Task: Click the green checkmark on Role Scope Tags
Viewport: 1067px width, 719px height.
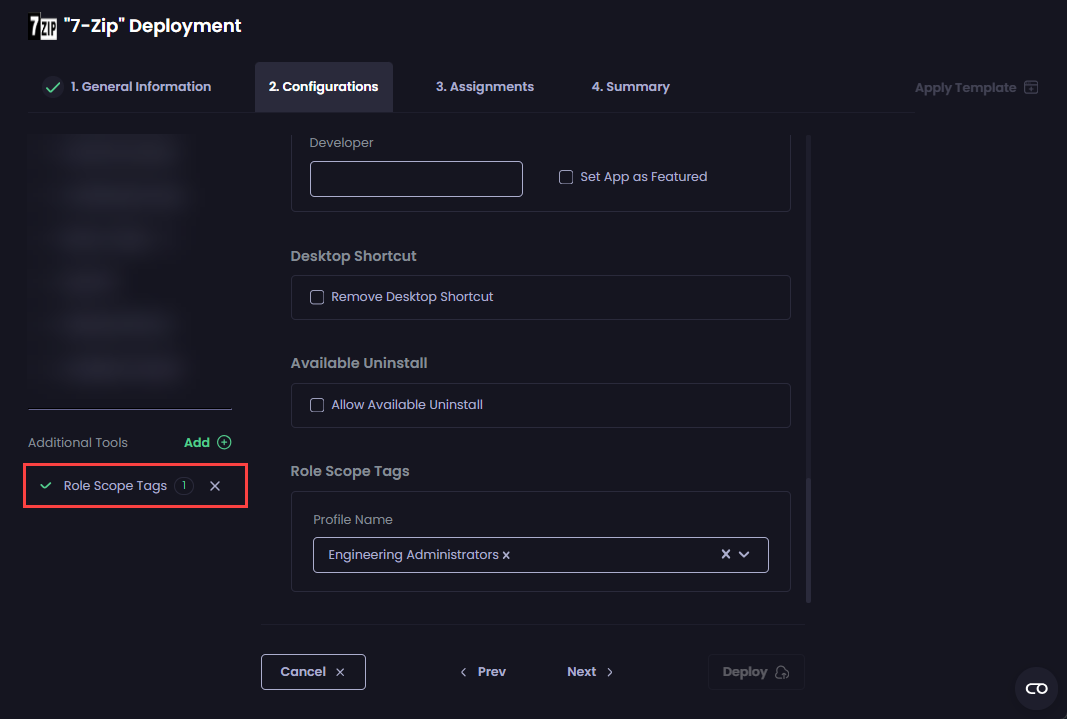Action: click(45, 485)
